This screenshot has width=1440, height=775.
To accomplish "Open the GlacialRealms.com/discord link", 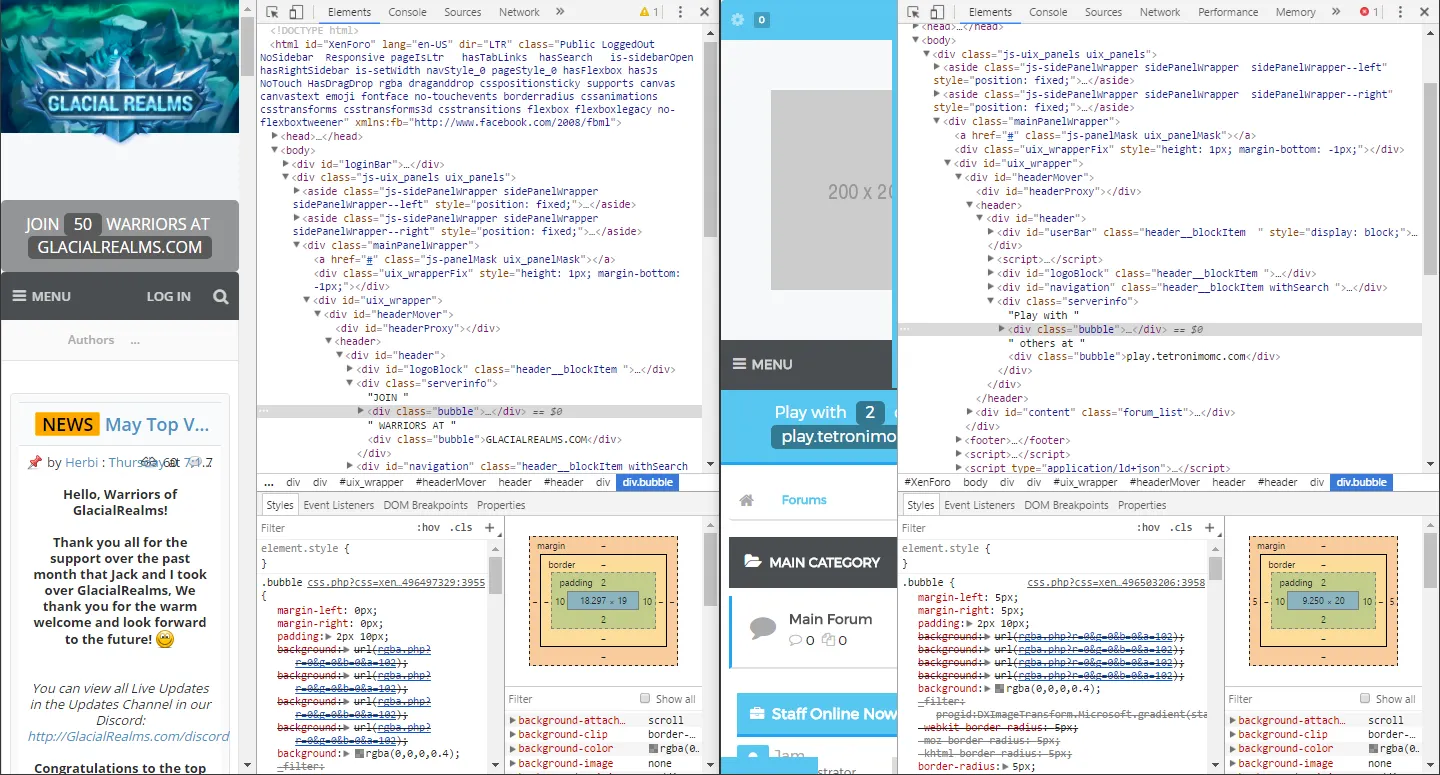I will (129, 737).
